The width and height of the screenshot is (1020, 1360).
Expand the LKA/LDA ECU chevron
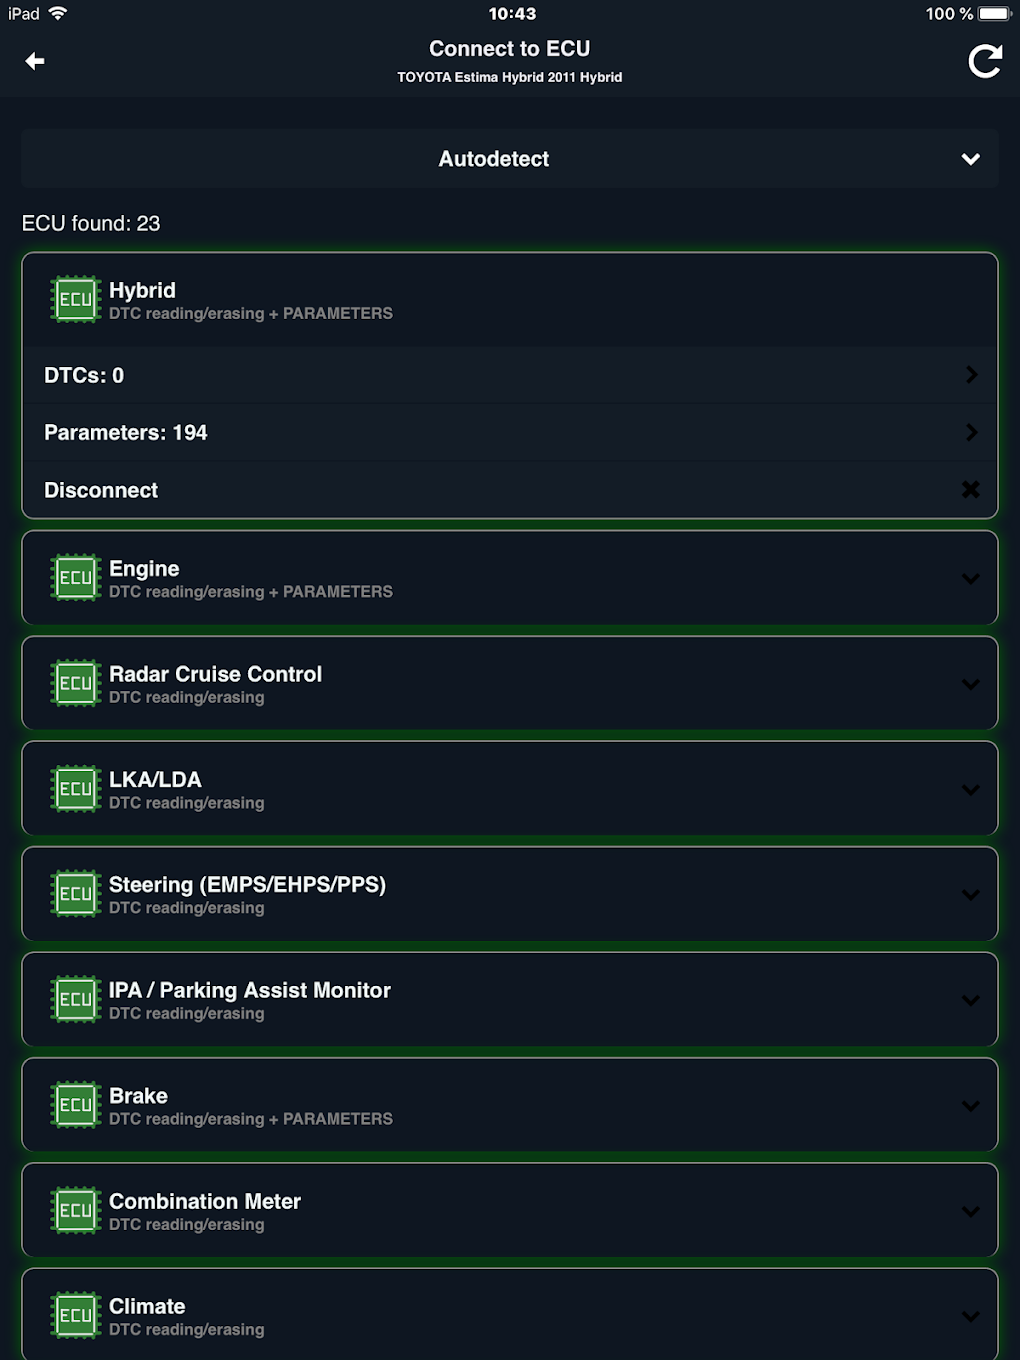970,790
